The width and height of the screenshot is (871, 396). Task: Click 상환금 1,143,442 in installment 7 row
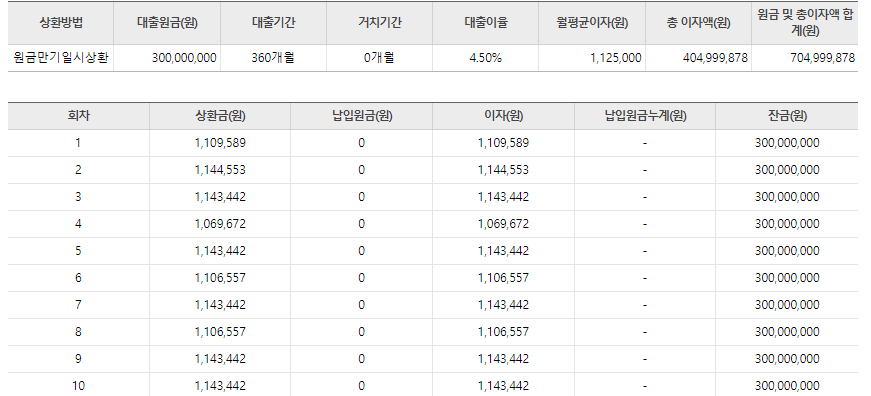click(x=220, y=304)
